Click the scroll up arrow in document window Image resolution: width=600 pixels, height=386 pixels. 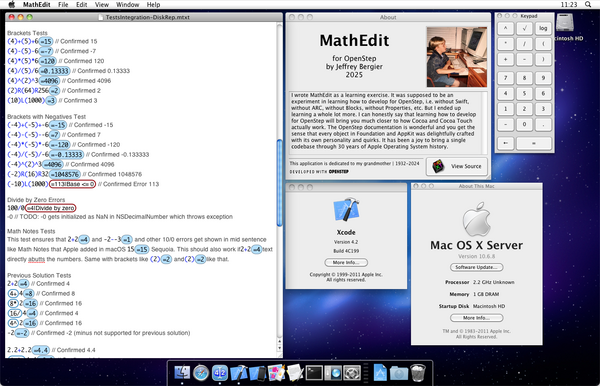pos(279,341)
